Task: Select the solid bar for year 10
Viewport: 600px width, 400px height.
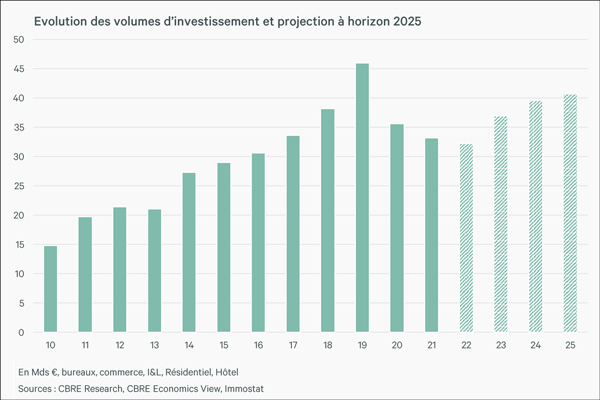Action: point(50,289)
